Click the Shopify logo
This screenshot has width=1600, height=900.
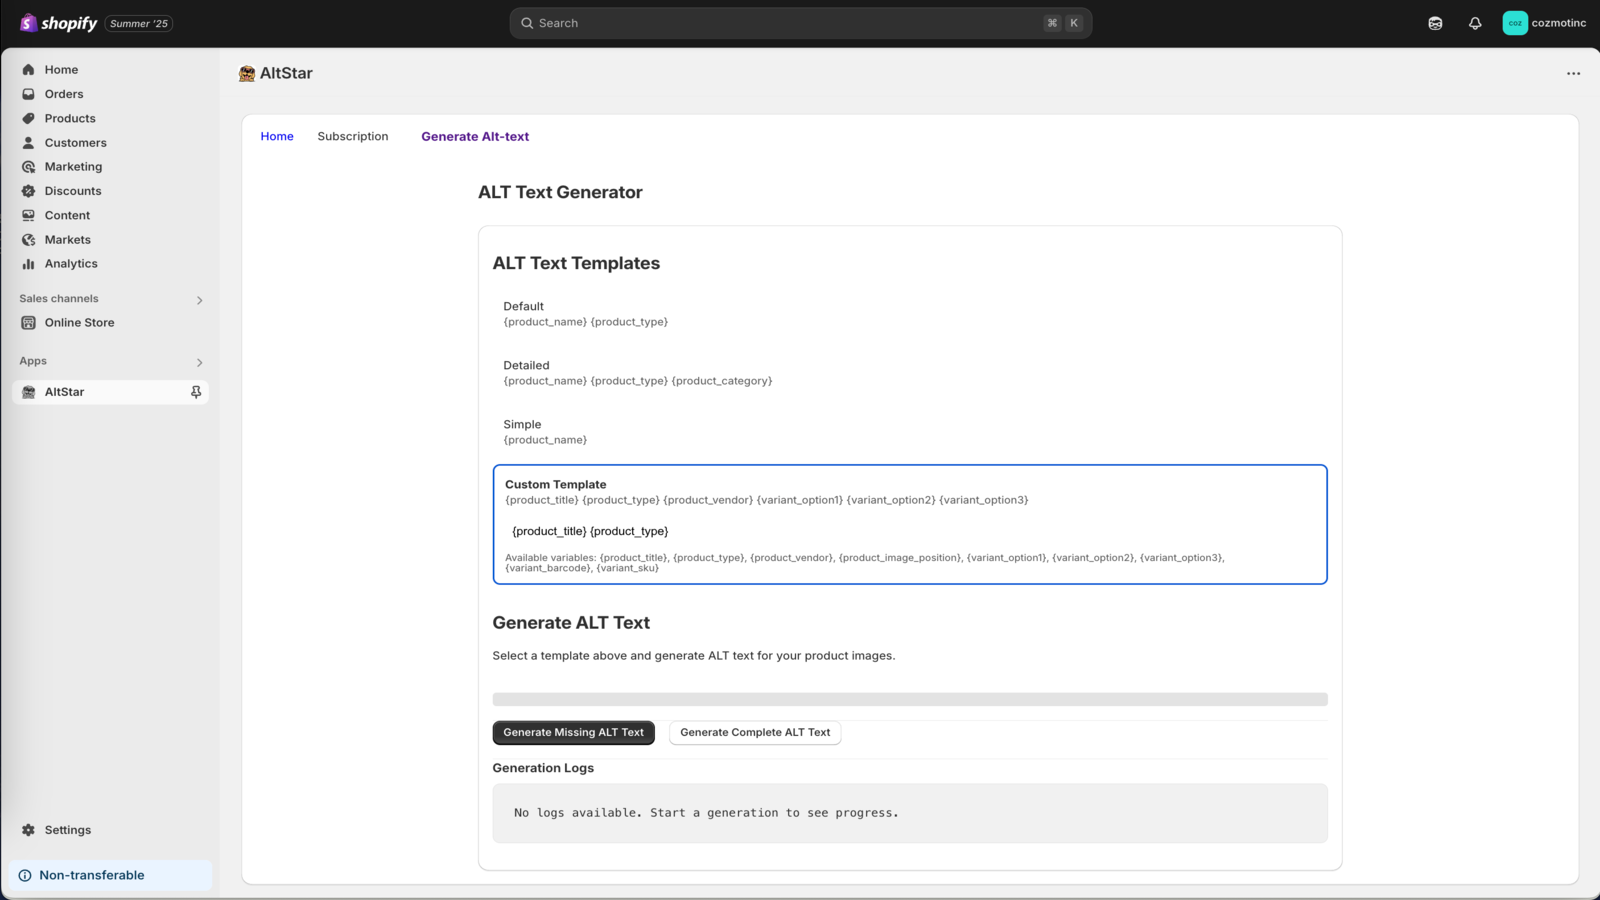click(59, 23)
